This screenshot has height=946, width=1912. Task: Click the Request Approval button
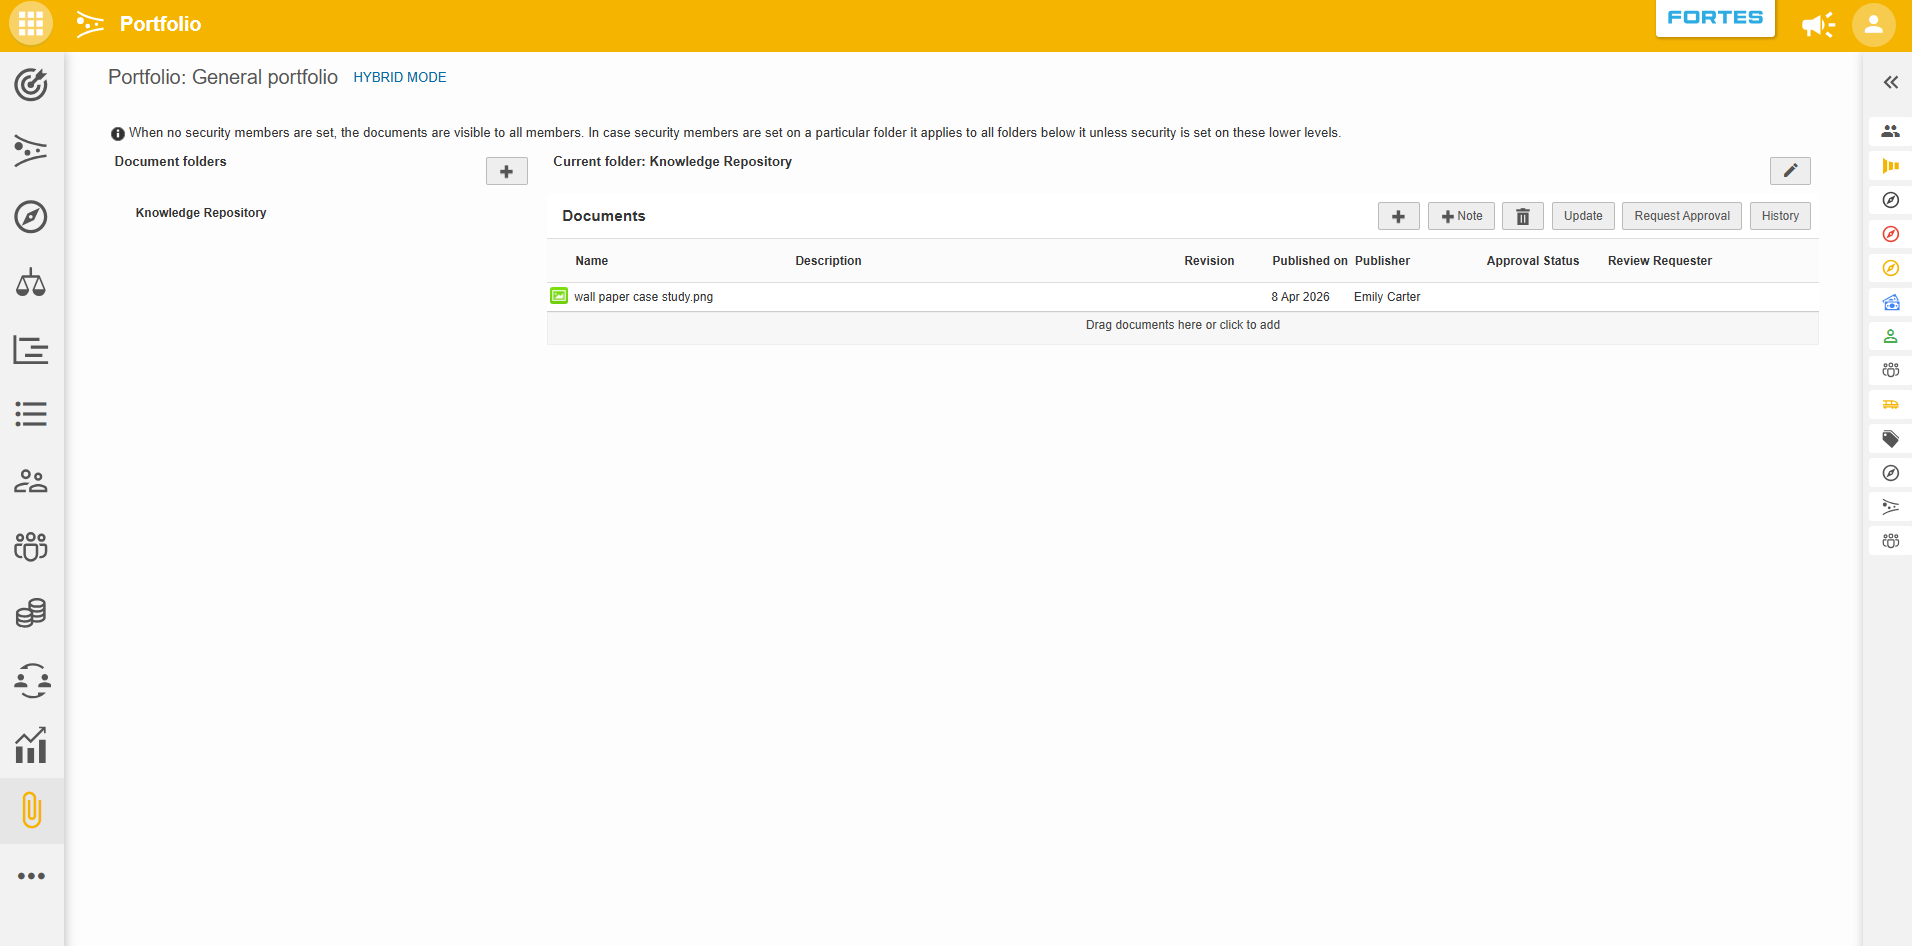pos(1682,216)
